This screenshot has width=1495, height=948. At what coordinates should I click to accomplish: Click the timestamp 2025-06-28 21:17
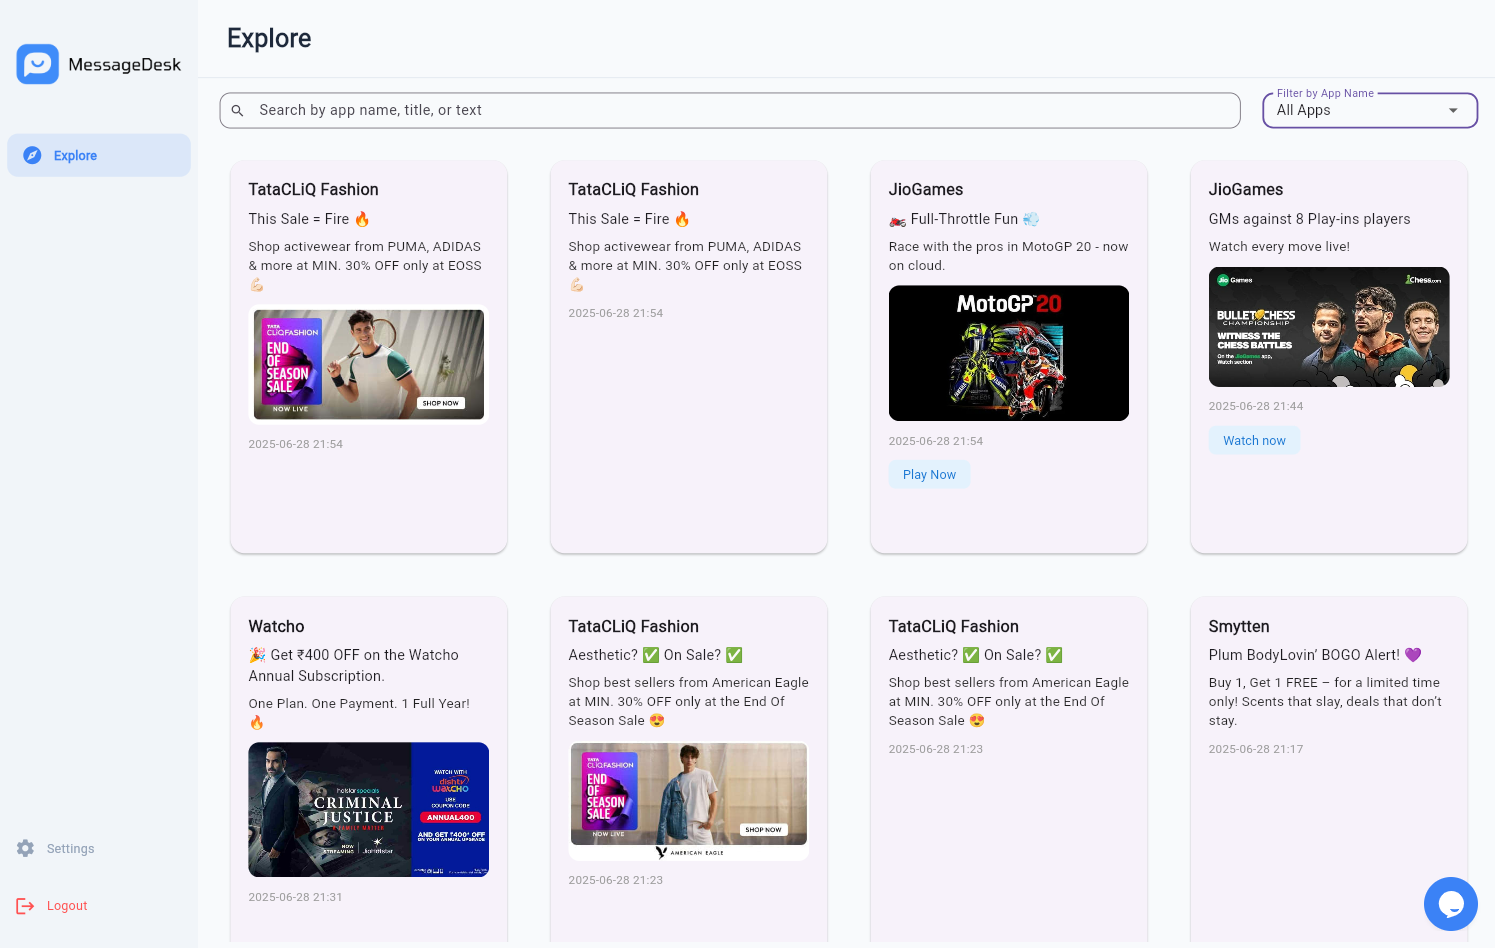point(1256,749)
